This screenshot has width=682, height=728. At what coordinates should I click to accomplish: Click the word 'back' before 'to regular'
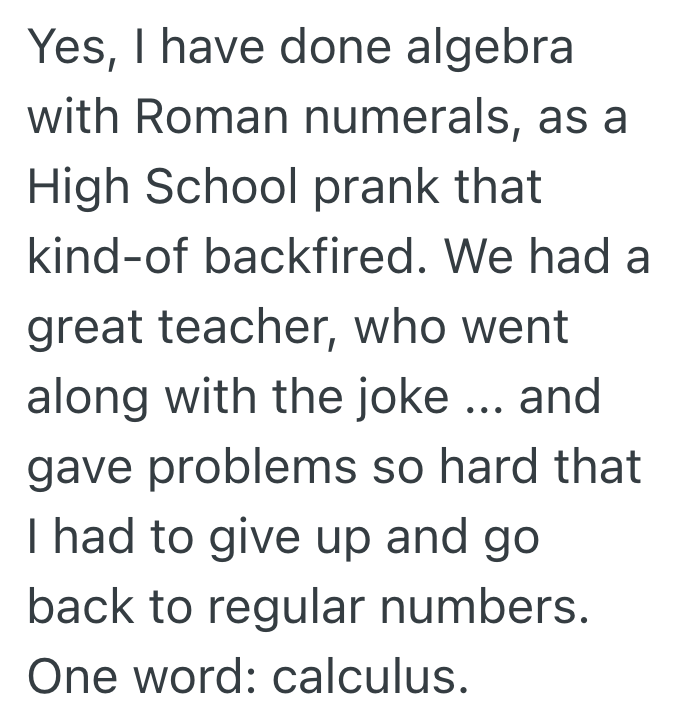[x=82, y=608]
